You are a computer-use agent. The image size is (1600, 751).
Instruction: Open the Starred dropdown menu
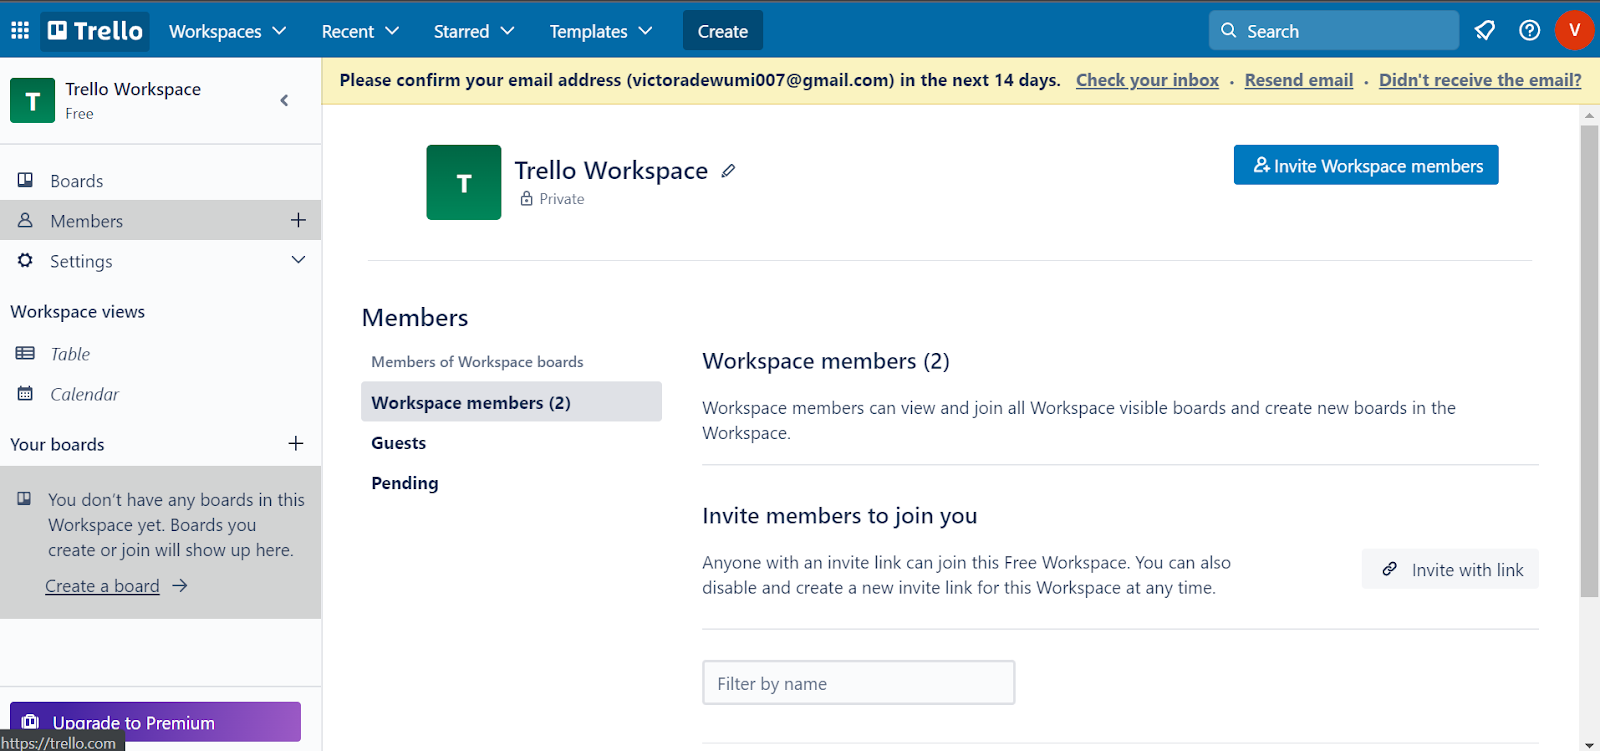(x=474, y=31)
